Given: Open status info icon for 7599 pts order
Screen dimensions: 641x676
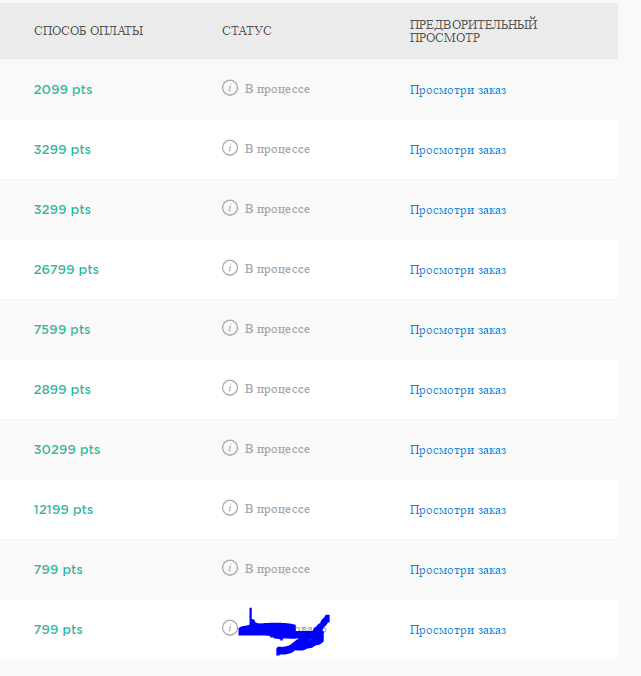Looking at the screenshot, I should 230,328.
